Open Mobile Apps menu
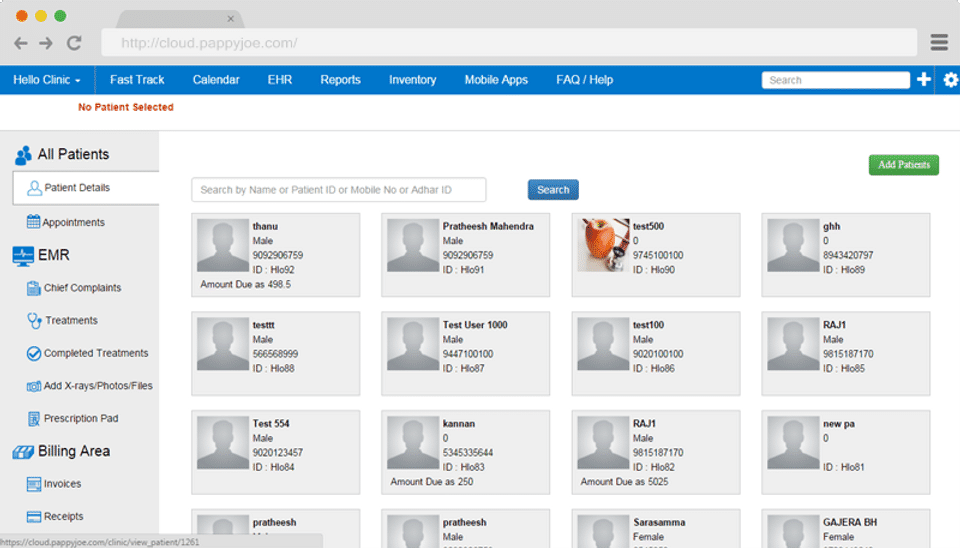This screenshot has height=548, width=960. point(496,80)
